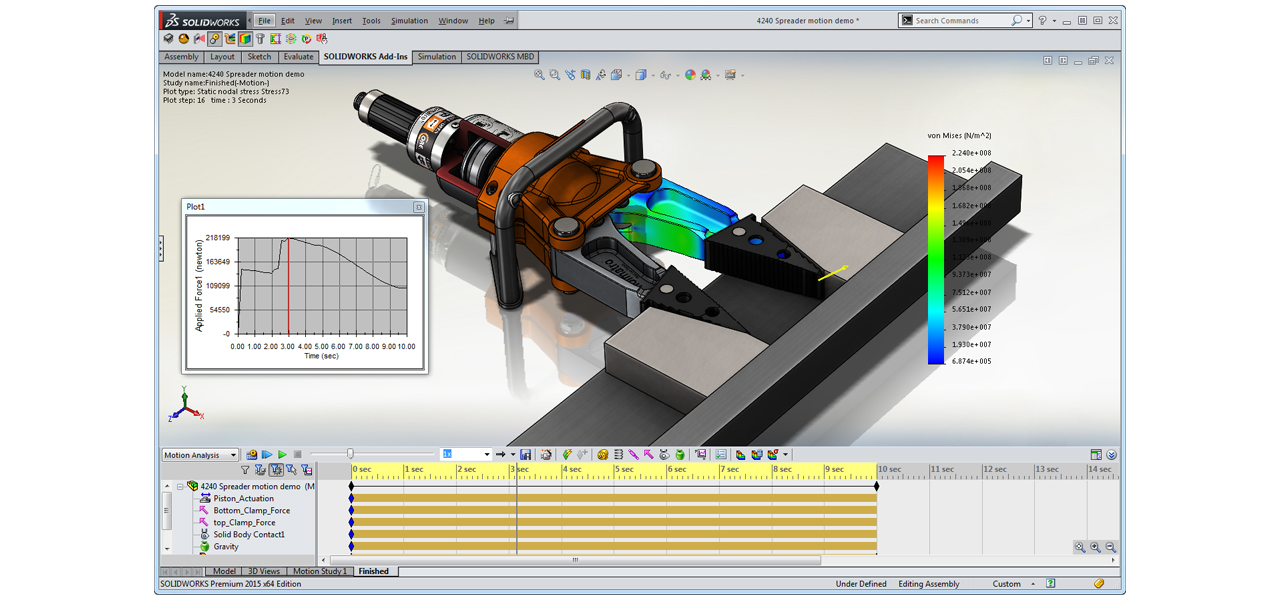Image resolution: width=1280 pixels, height=600 pixels.
Task: Select Piston_Actuation in the motion tree
Action: click(x=243, y=498)
